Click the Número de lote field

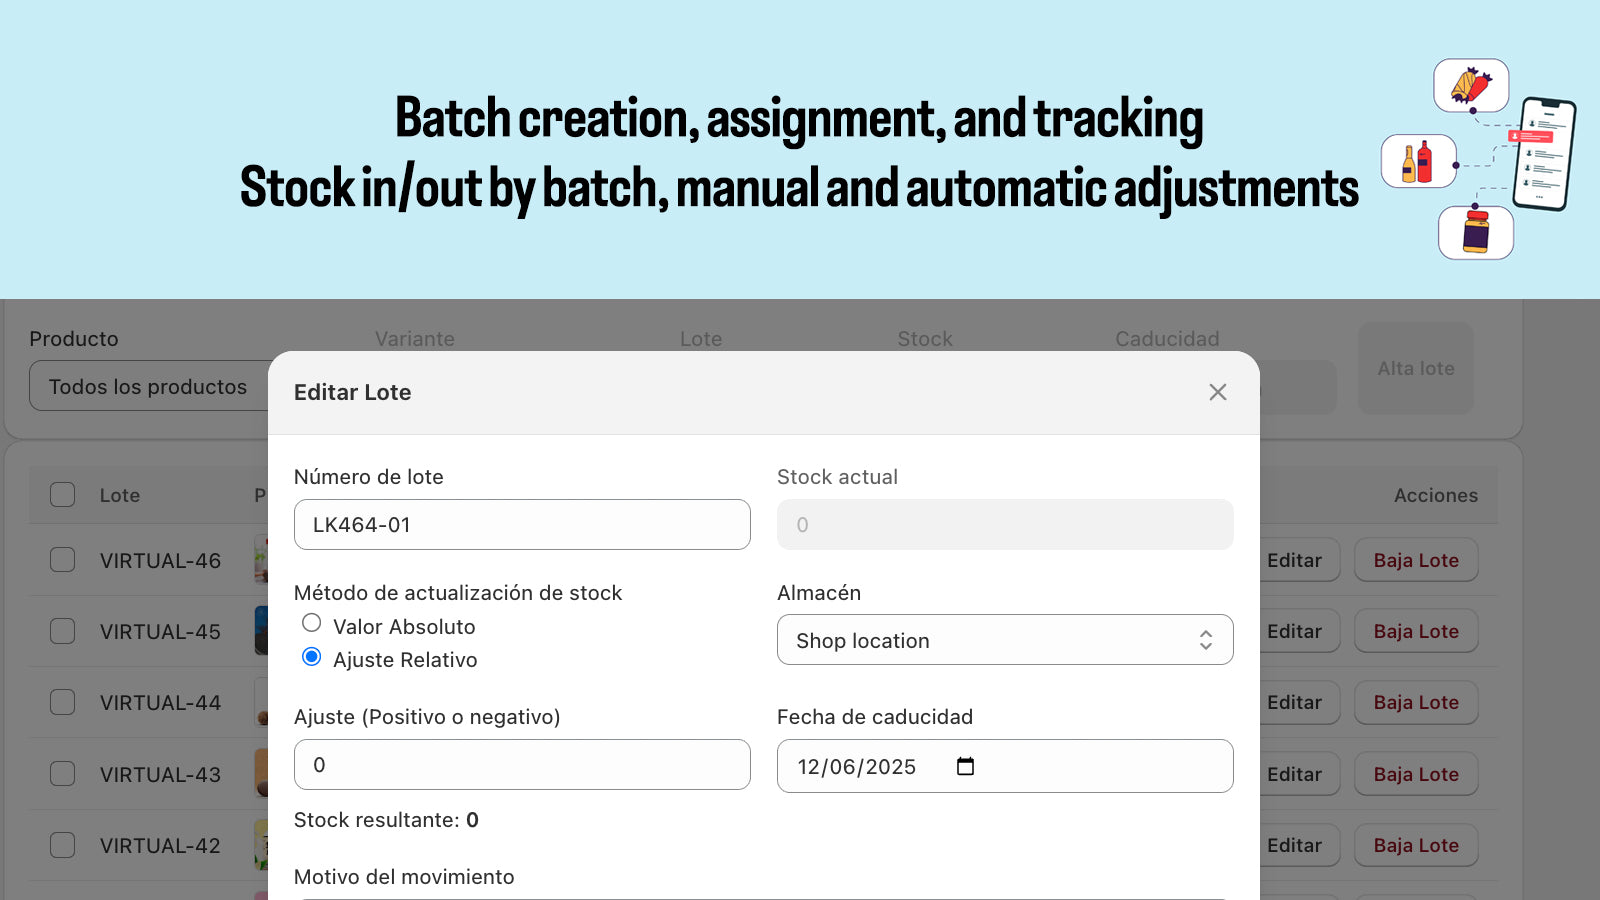point(521,525)
